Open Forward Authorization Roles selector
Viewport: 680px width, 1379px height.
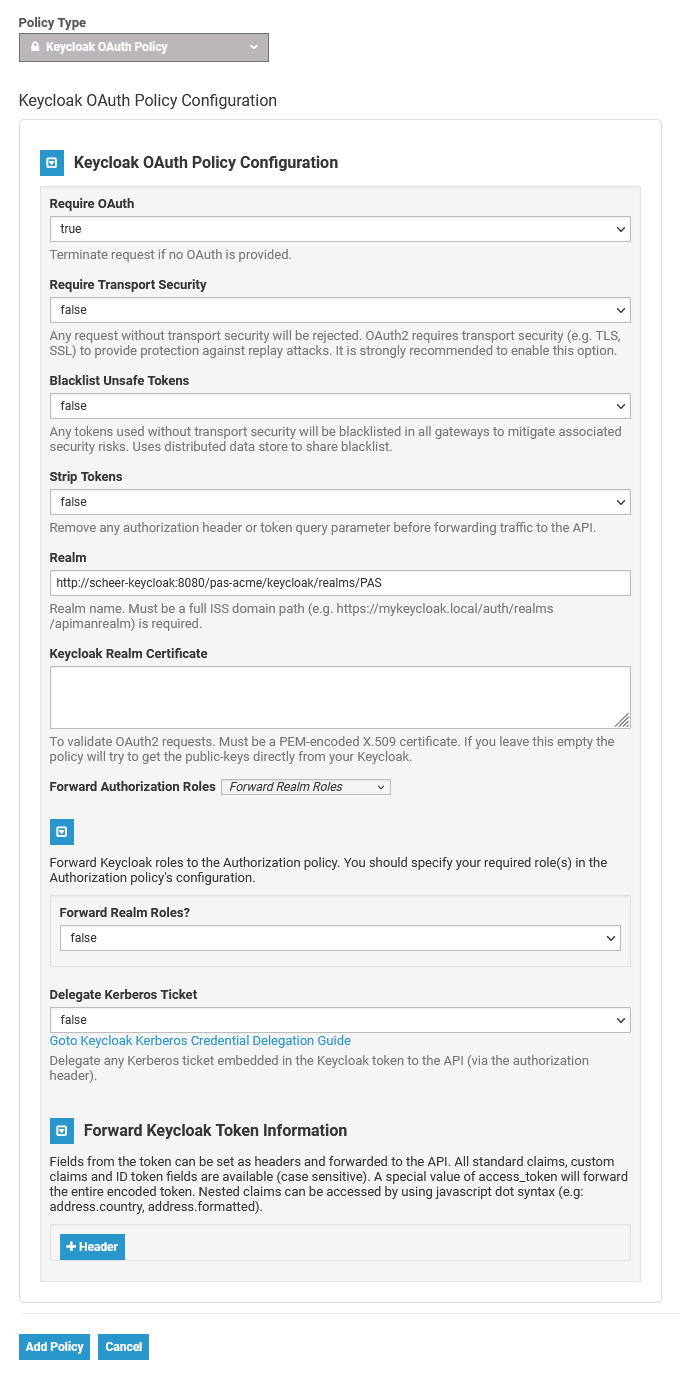point(305,787)
